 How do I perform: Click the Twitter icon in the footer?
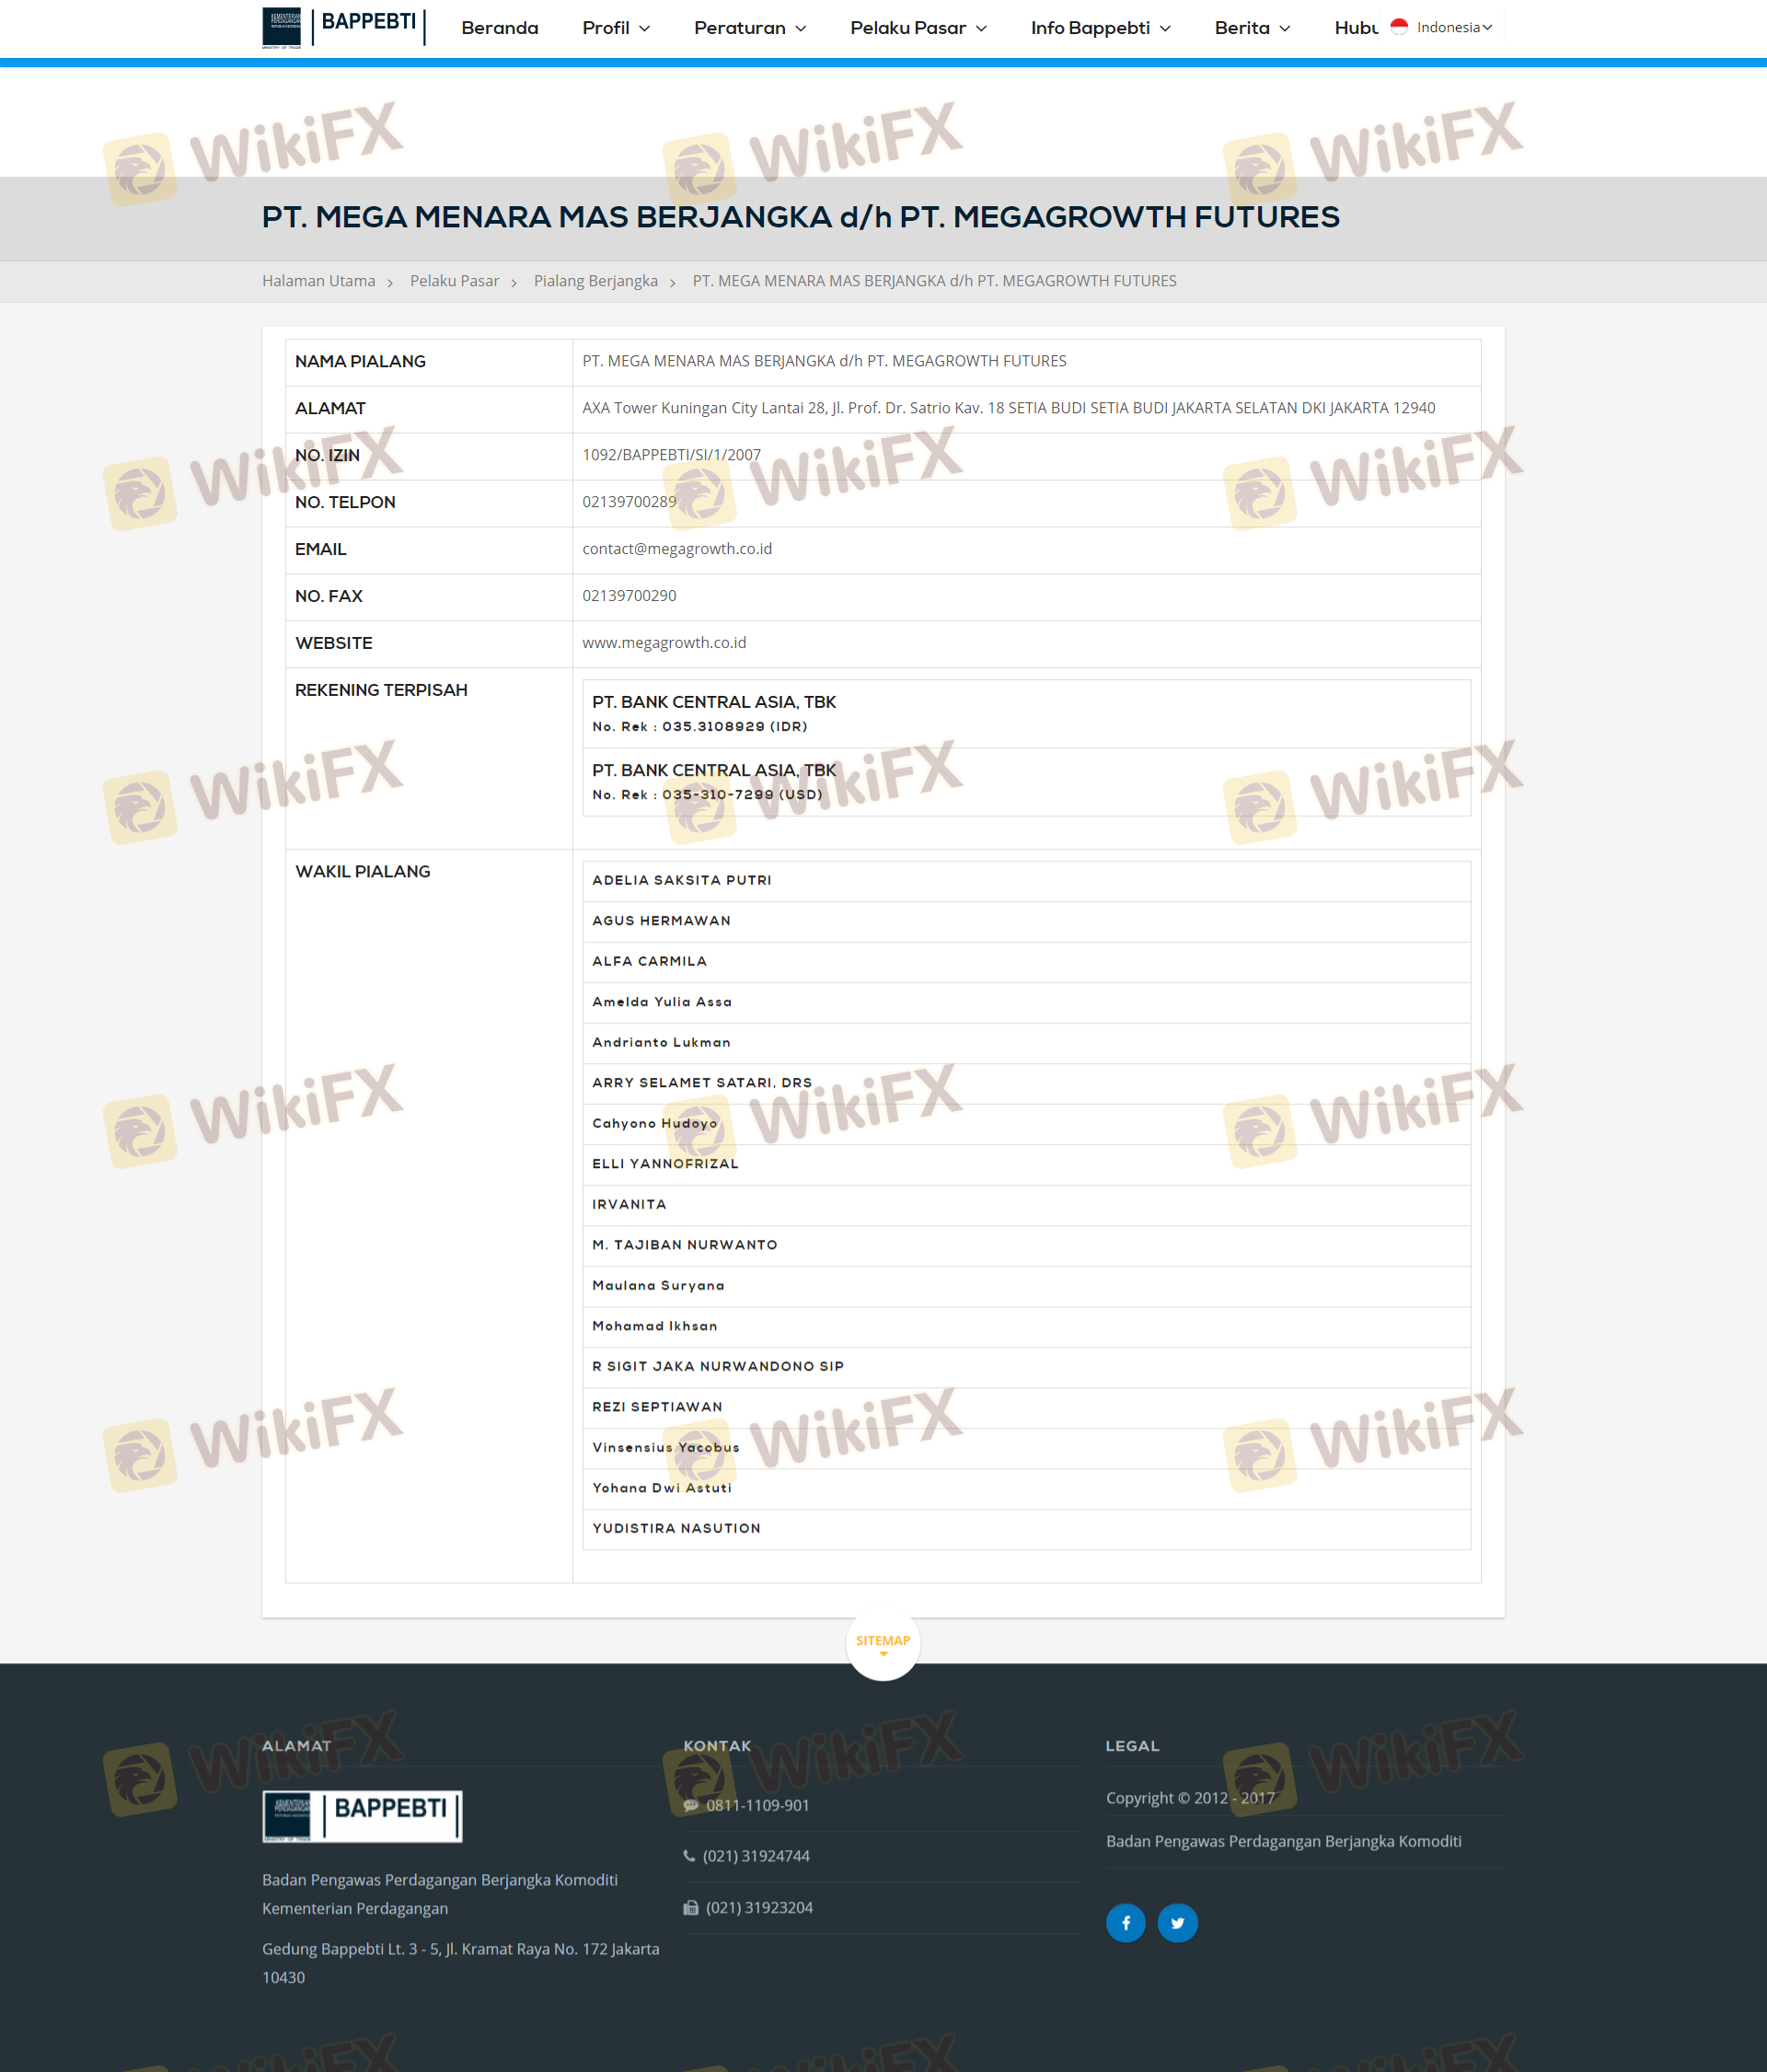[1177, 1922]
